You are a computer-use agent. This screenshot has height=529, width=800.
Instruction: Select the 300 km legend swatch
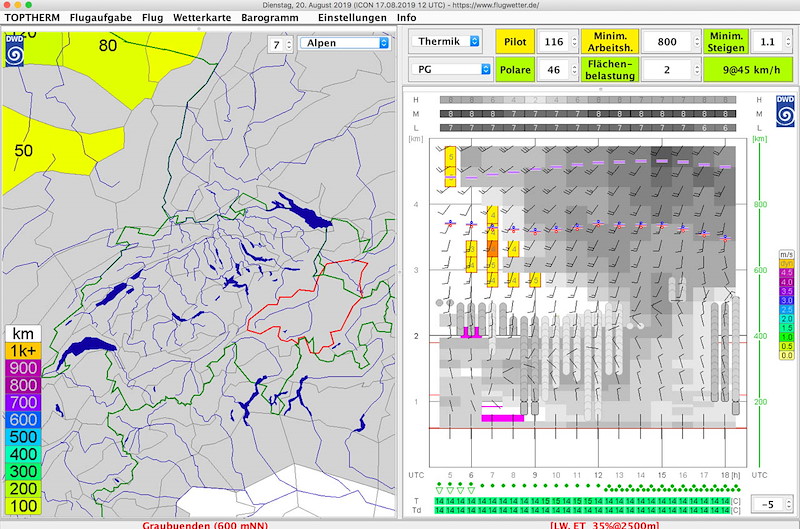(23, 471)
